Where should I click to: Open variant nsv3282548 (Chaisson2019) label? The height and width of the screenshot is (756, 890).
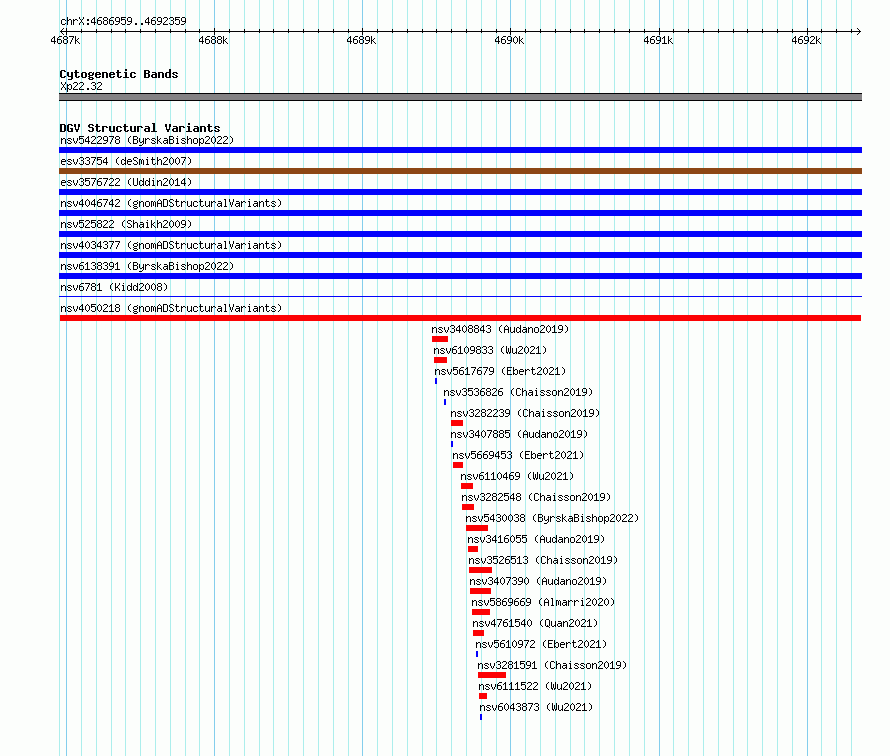536,497
